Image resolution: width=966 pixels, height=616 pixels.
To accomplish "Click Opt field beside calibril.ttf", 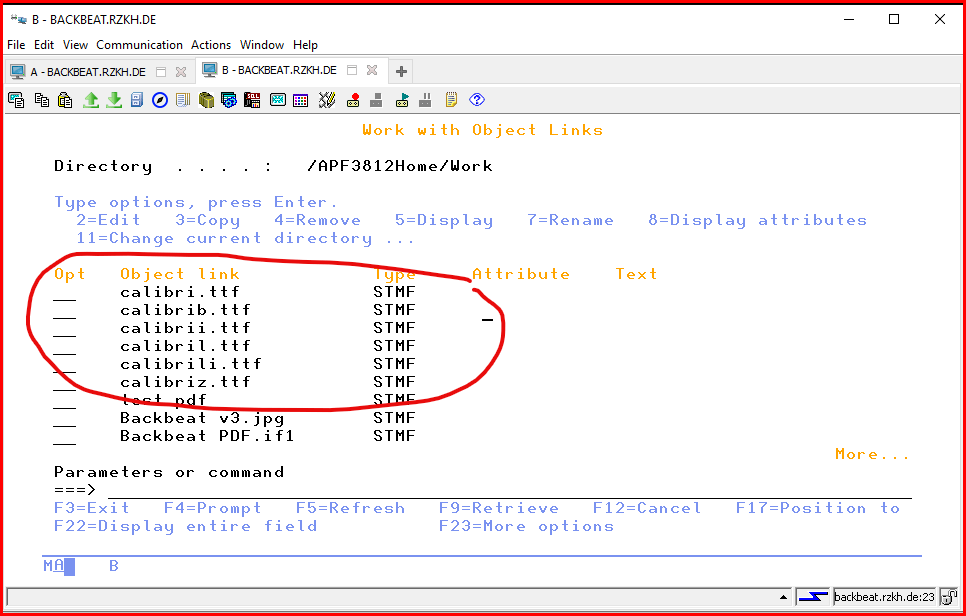I will pyautogui.click(x=65, y=346).
